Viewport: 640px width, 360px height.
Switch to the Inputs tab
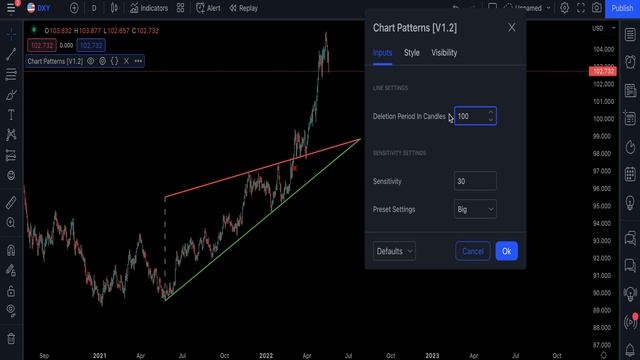(x=382, y=53)
